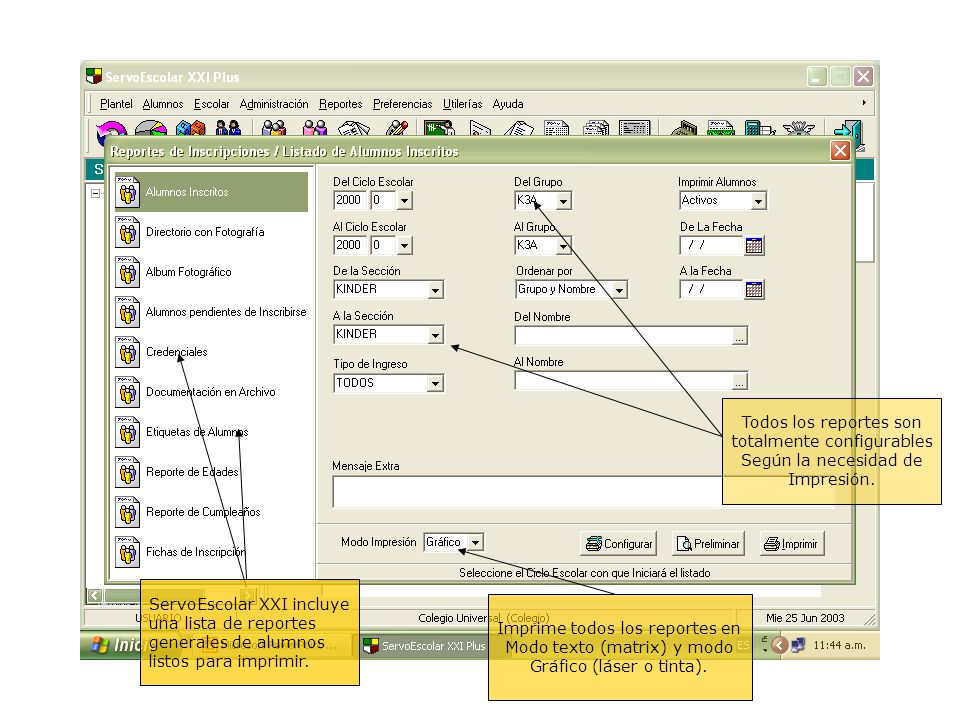Click the browse button beside Del Nombre
The height and width of the screenshot is (720, 960).
pyautogui.click(x=740, y=336)
